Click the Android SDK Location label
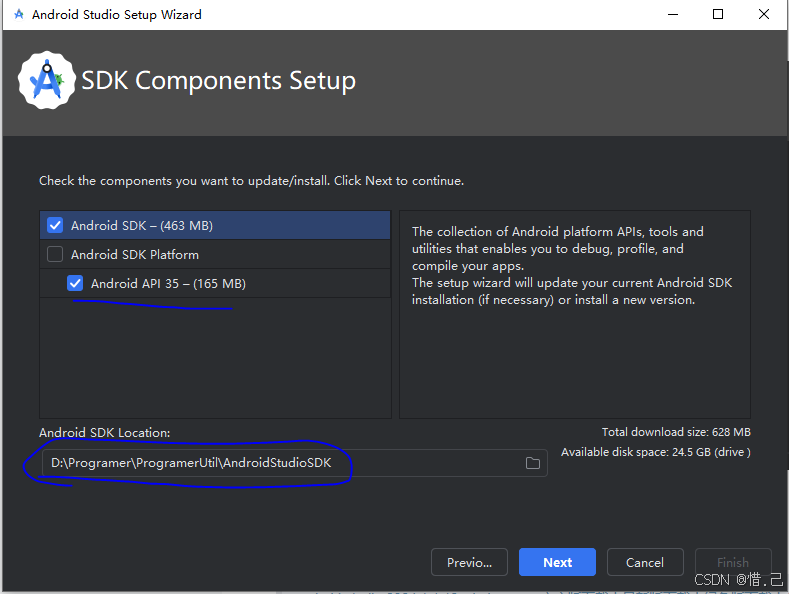789x594 pixels. coord(105,432)
